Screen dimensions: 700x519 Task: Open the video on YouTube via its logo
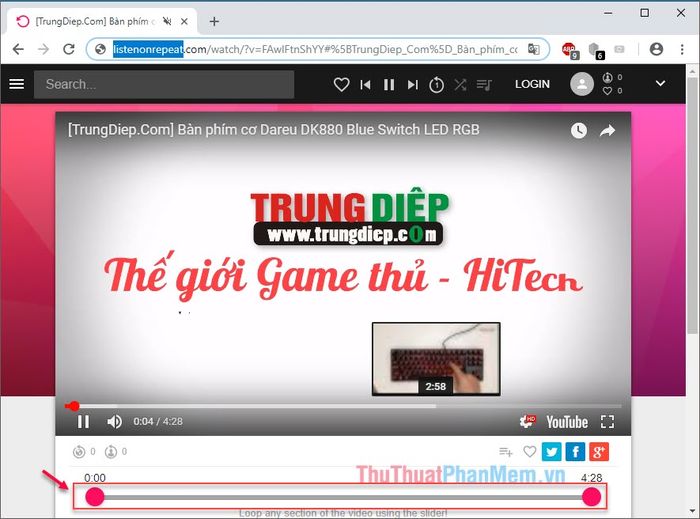[x=567, y=422]
